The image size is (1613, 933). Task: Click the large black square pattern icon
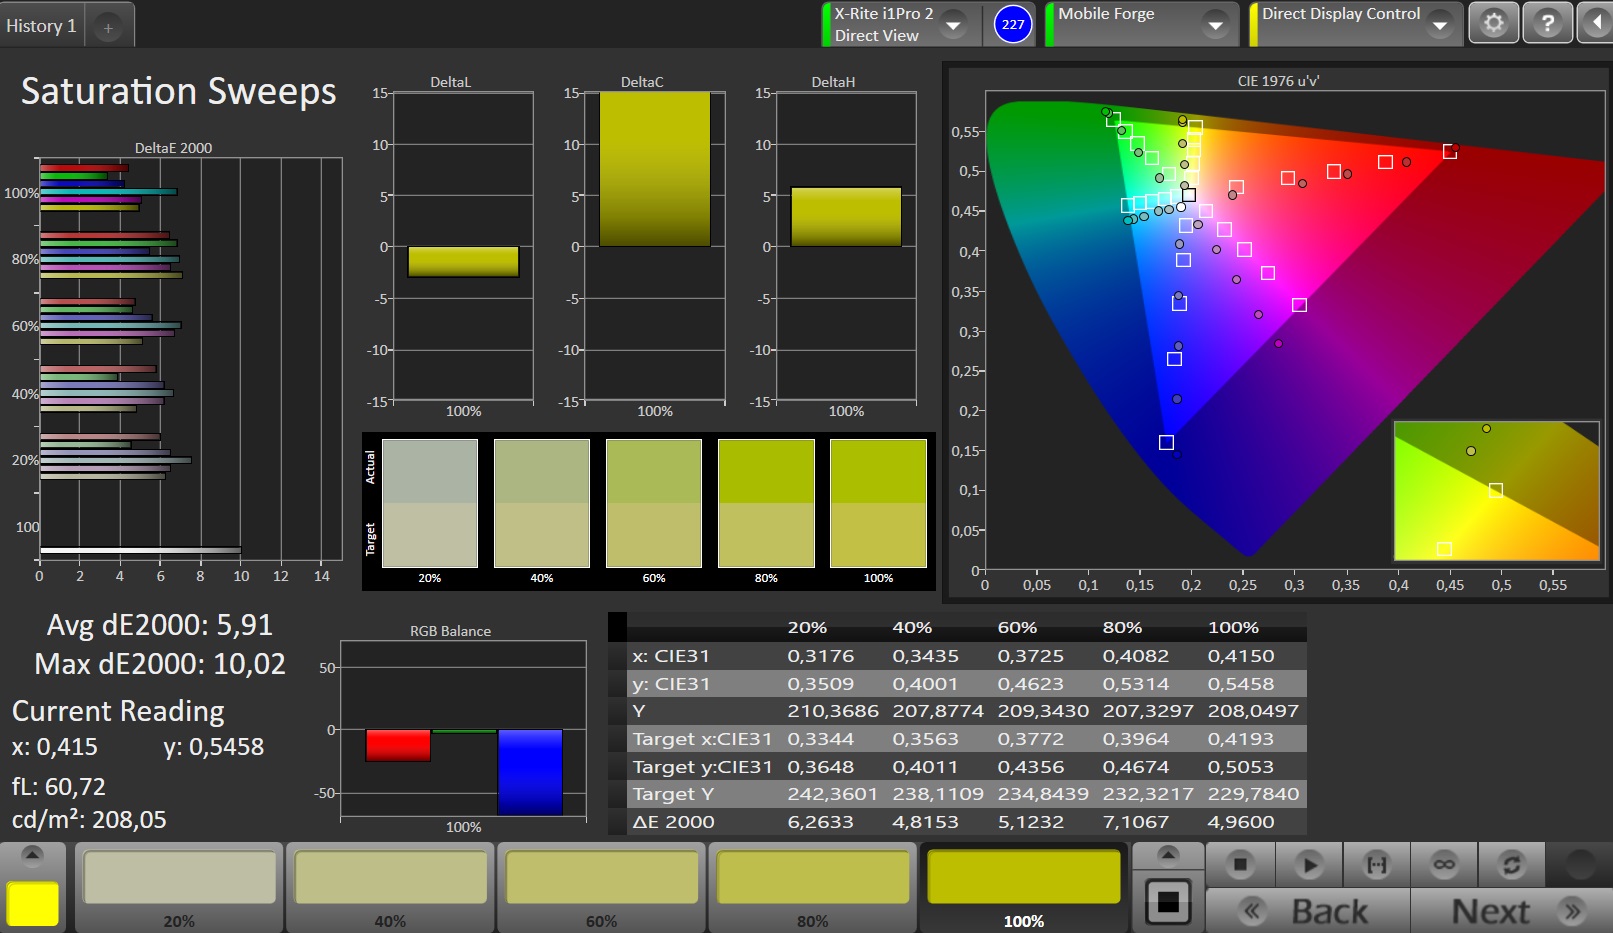[x=1167, y=902]
